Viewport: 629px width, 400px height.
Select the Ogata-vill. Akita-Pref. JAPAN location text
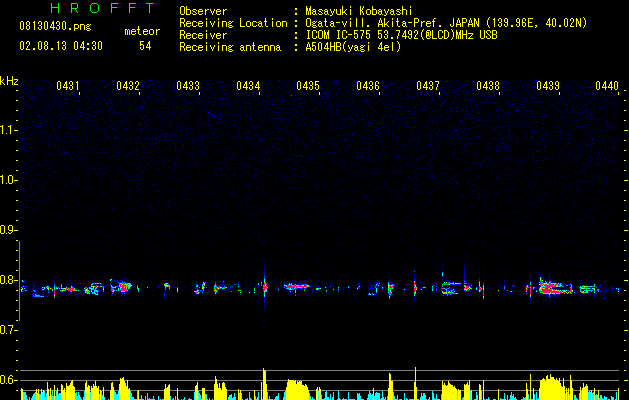(x=446, y=23)
